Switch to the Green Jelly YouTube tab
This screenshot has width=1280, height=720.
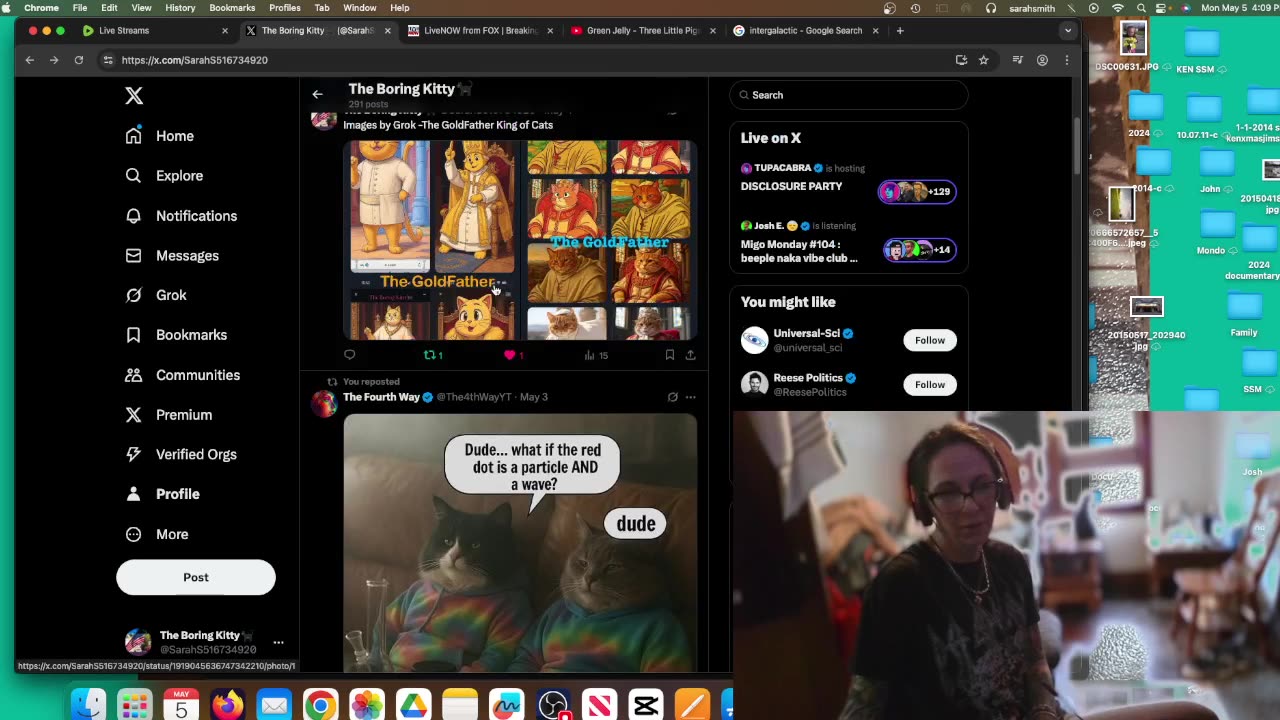coord(642,31)
